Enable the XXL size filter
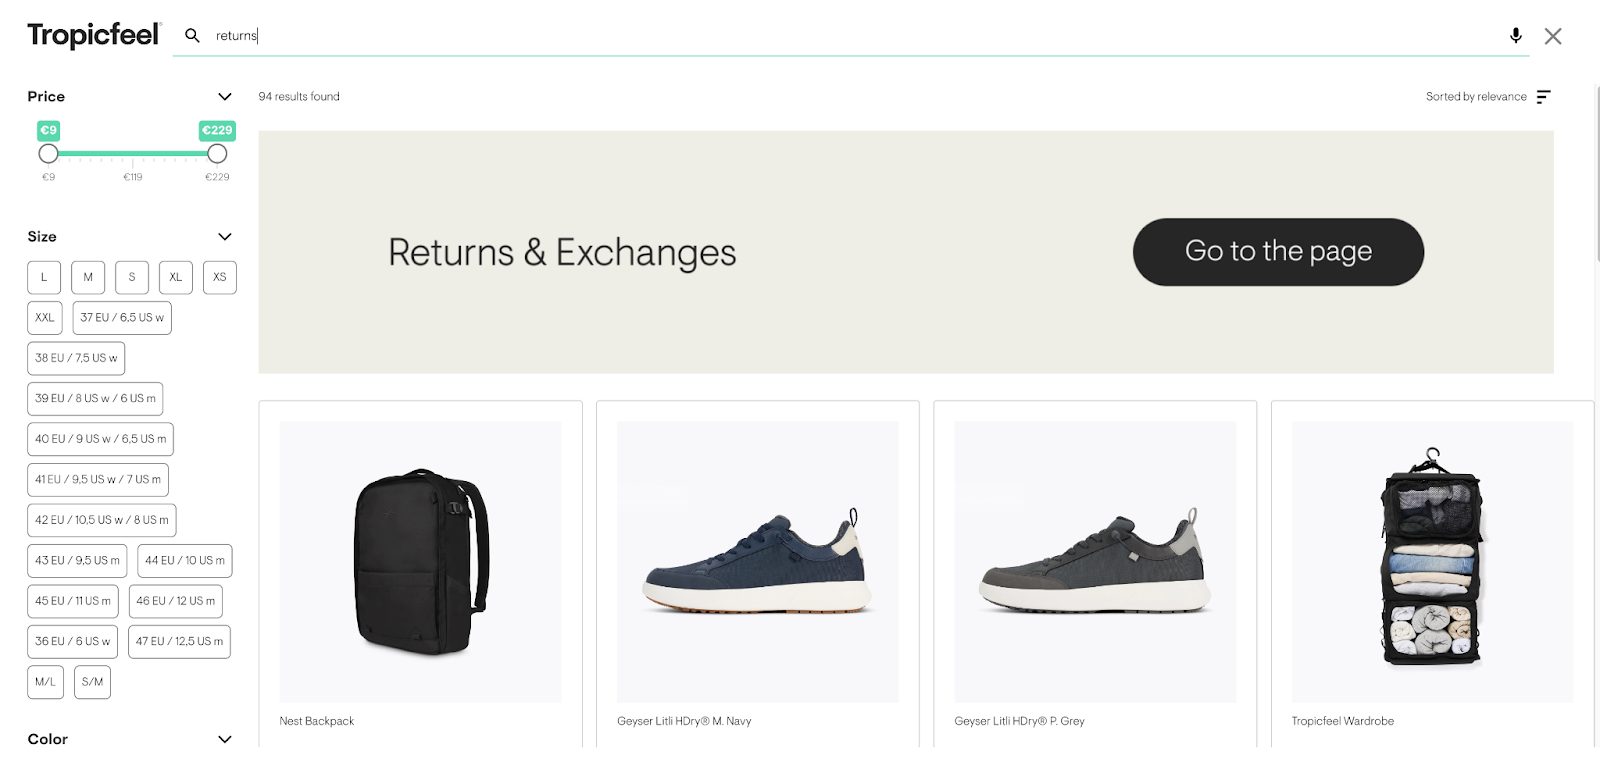Screen dimensions: 1600x766 coord(45,318)
